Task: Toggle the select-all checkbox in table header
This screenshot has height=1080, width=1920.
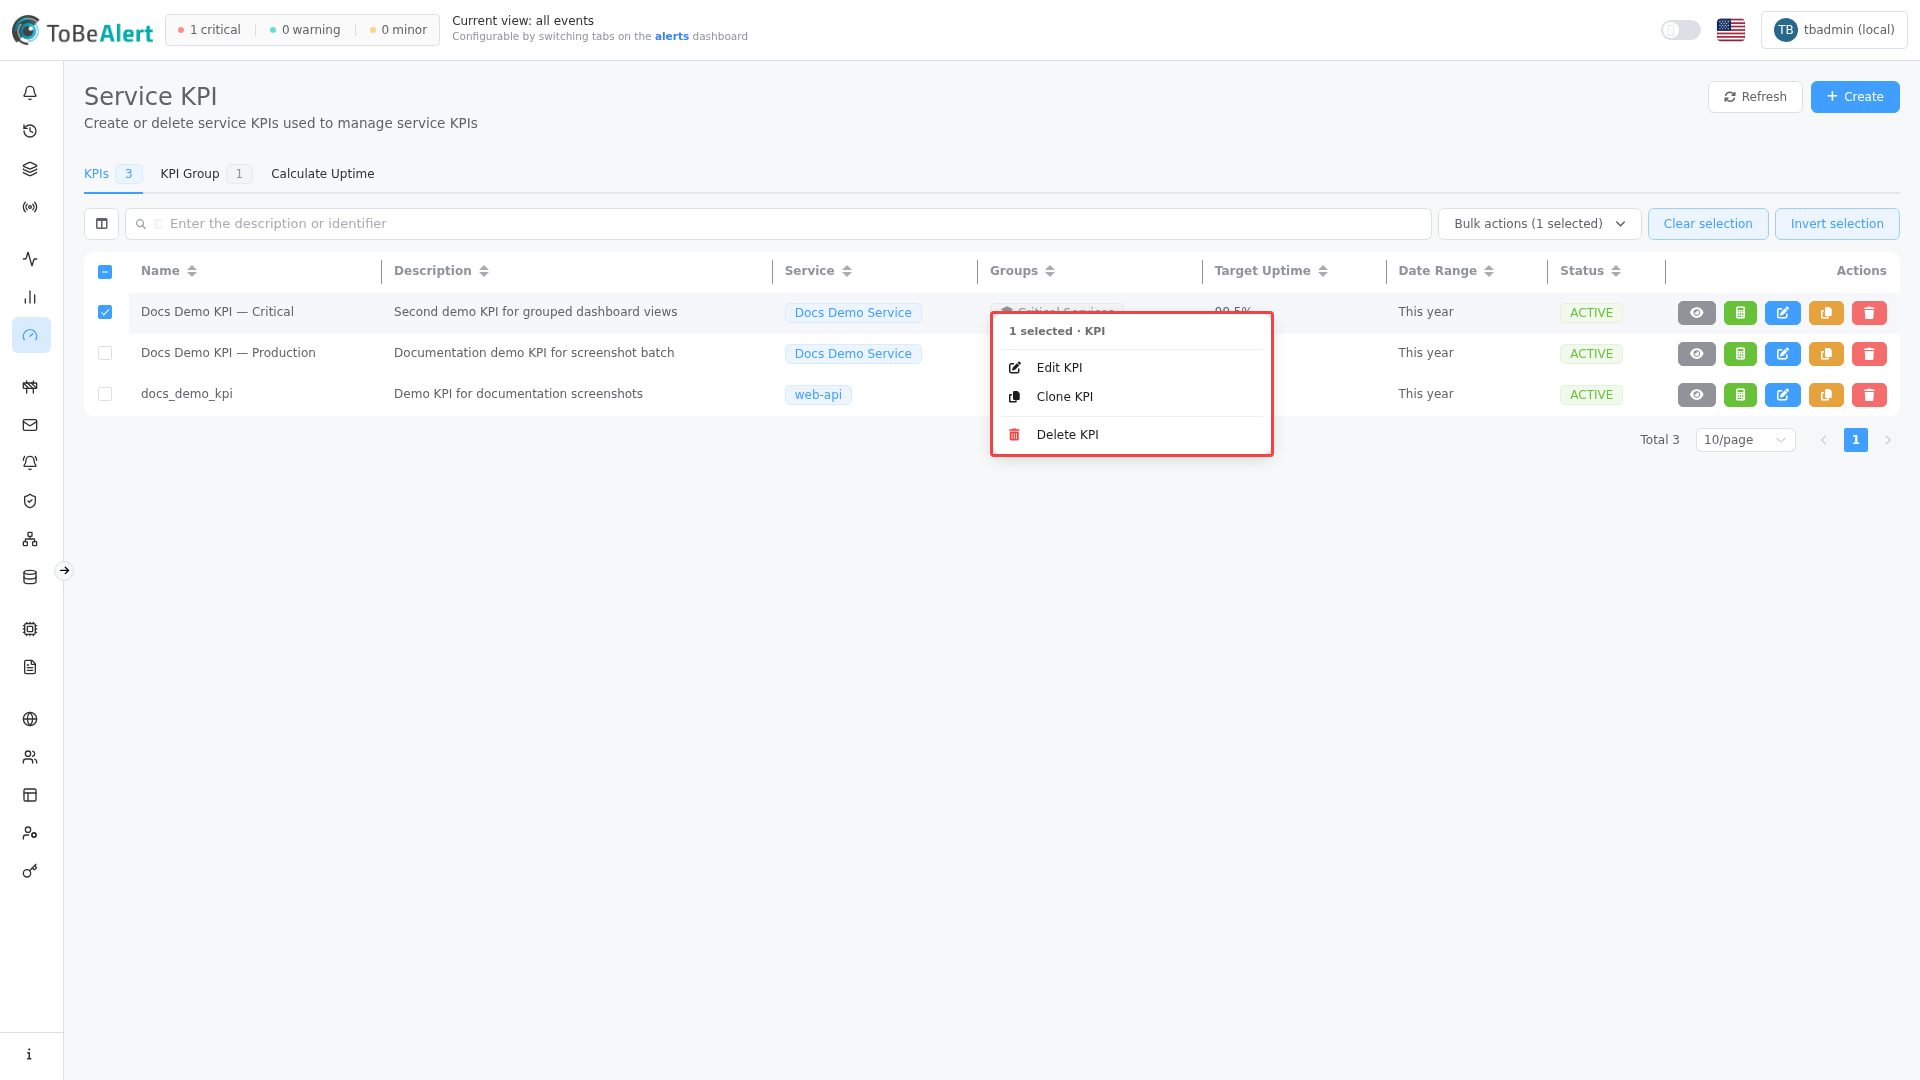Action: tap(105, 272)
